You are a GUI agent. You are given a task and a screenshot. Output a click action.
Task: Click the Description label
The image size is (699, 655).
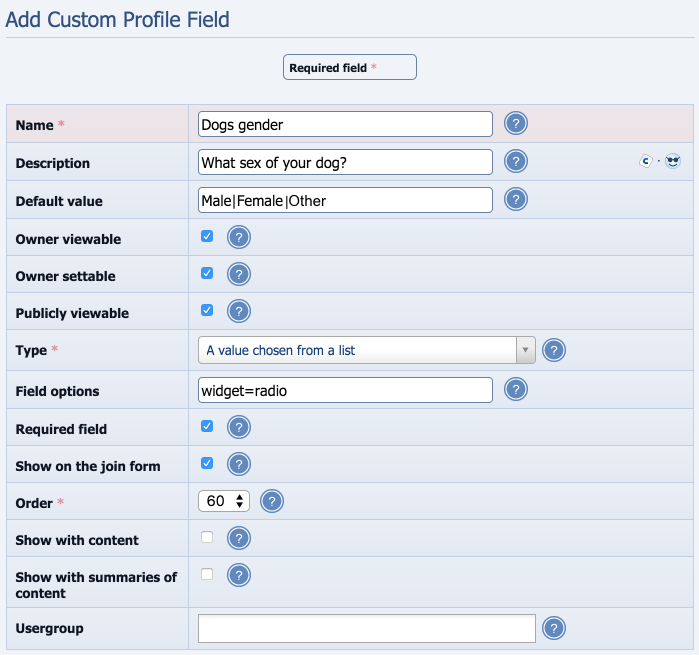53,163
